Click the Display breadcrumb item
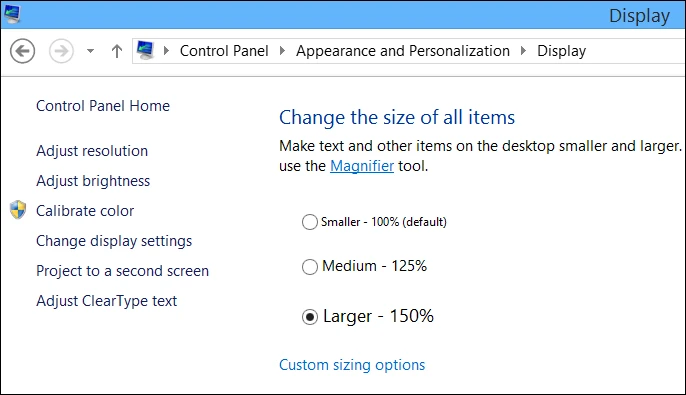 pos(561,51)
